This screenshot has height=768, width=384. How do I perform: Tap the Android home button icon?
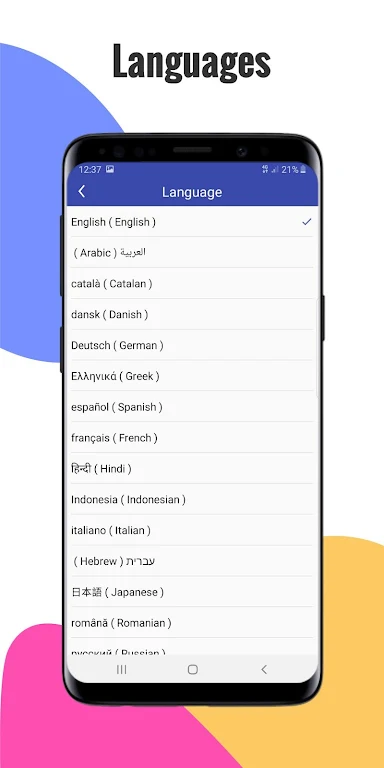coord(192,670)
